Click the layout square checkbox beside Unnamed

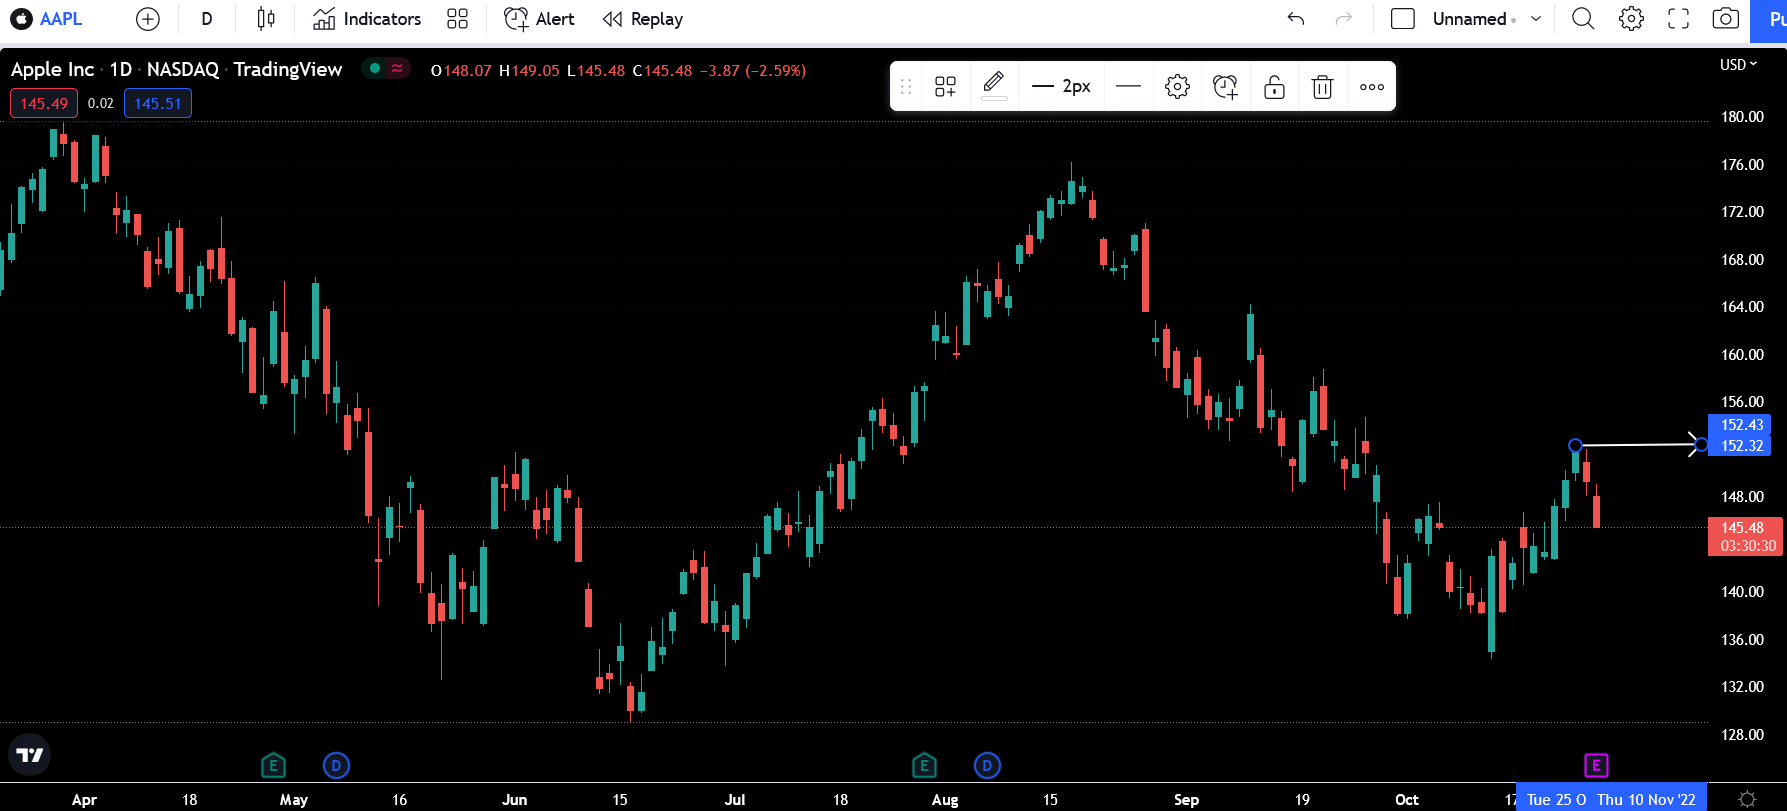1403,19
